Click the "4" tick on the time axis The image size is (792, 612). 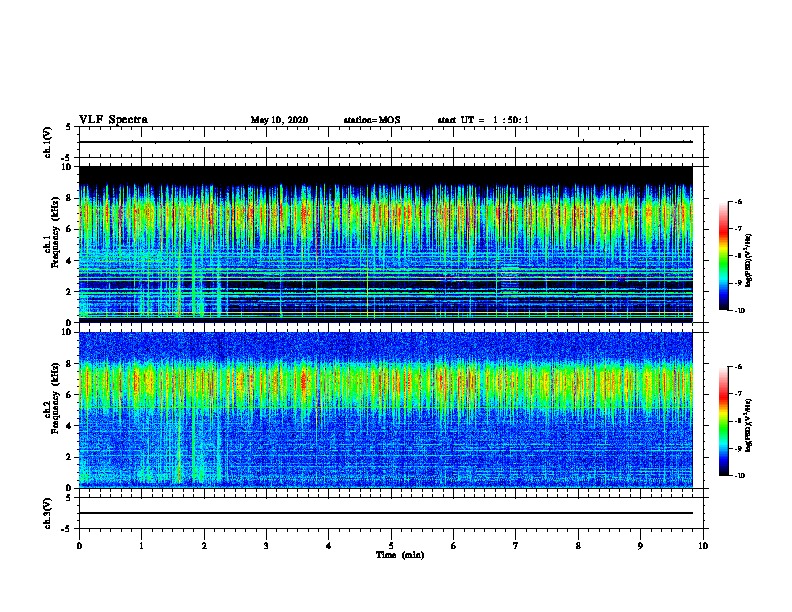pos(329,545)
